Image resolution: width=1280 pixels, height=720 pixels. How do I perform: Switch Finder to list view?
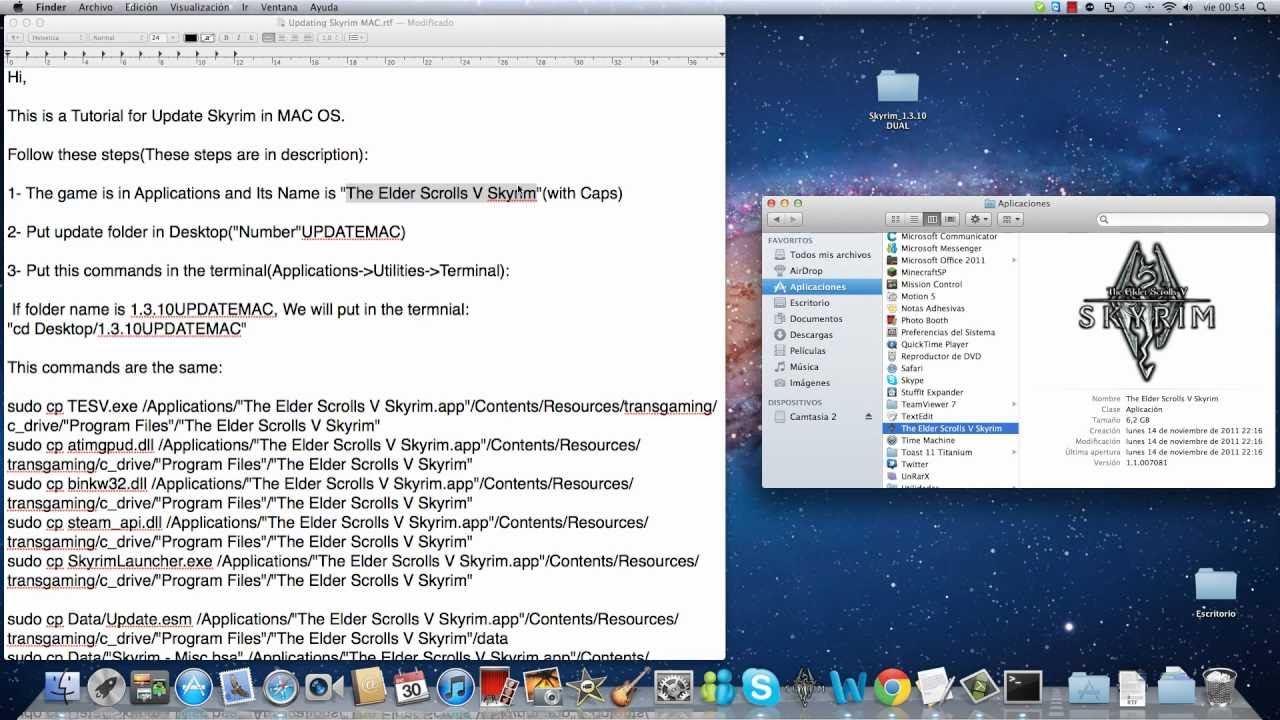point(914,219)
